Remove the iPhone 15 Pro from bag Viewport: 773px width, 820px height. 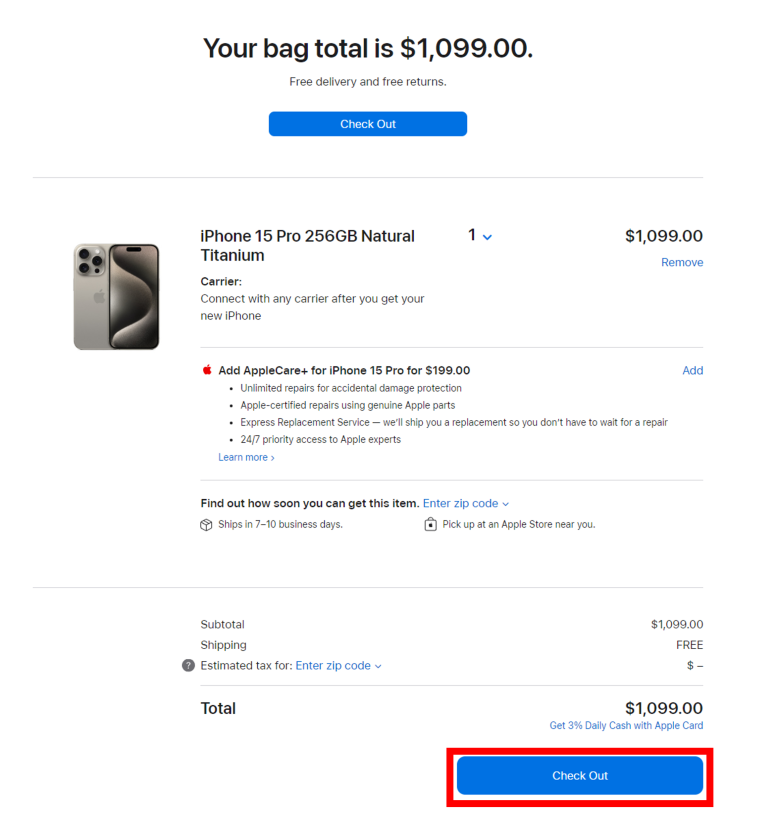click(682, 263)
